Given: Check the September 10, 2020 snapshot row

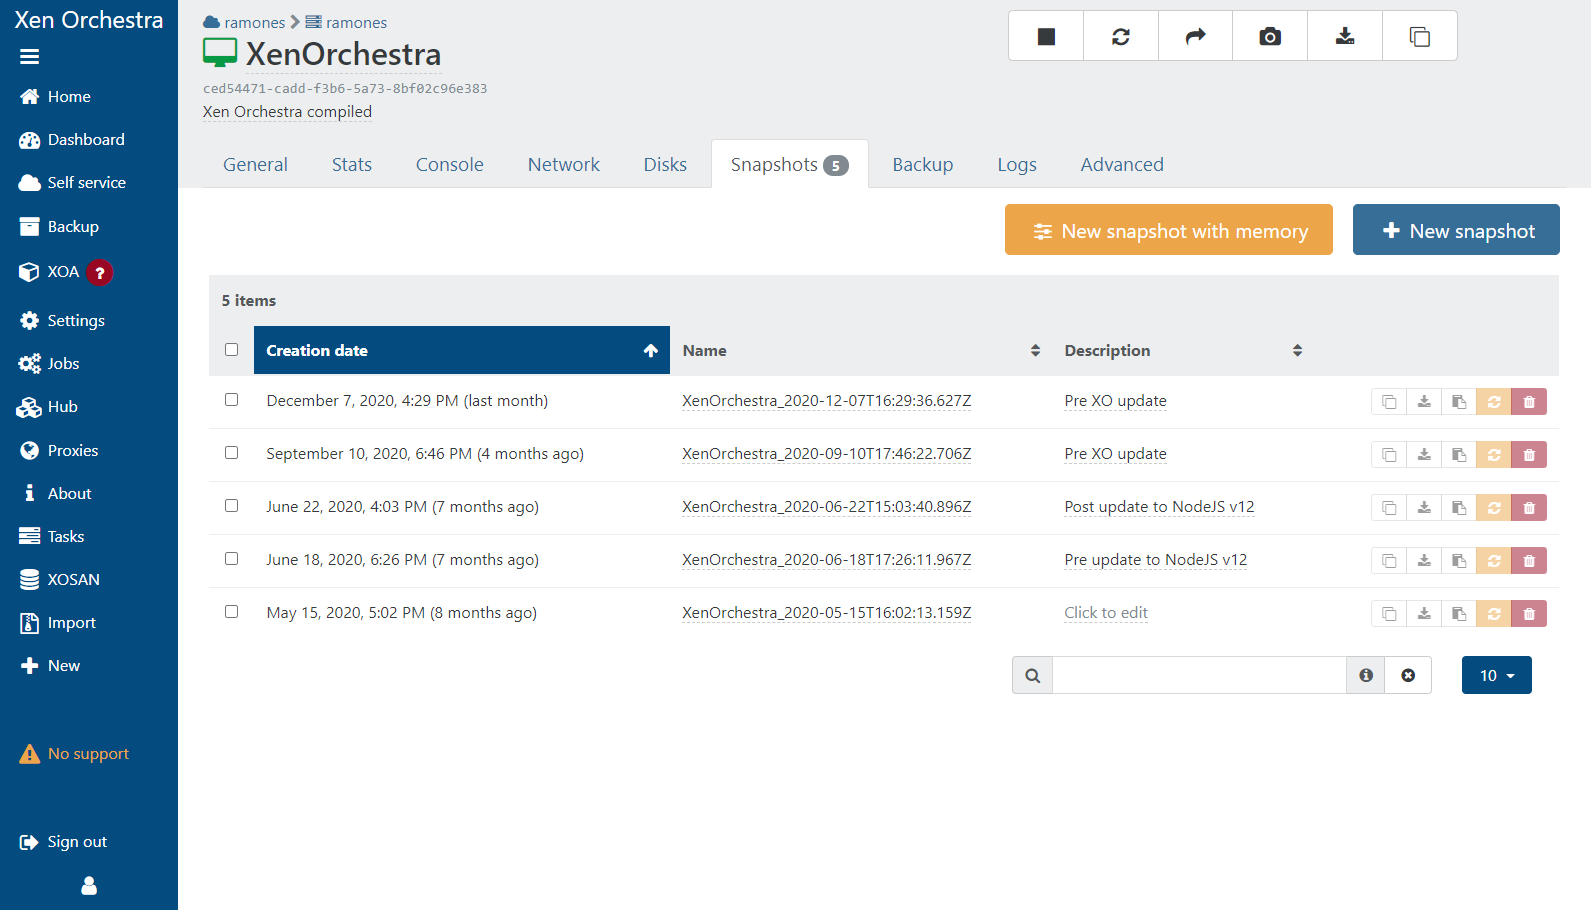Looking at the screenshot, I should [x=231, y=453].
